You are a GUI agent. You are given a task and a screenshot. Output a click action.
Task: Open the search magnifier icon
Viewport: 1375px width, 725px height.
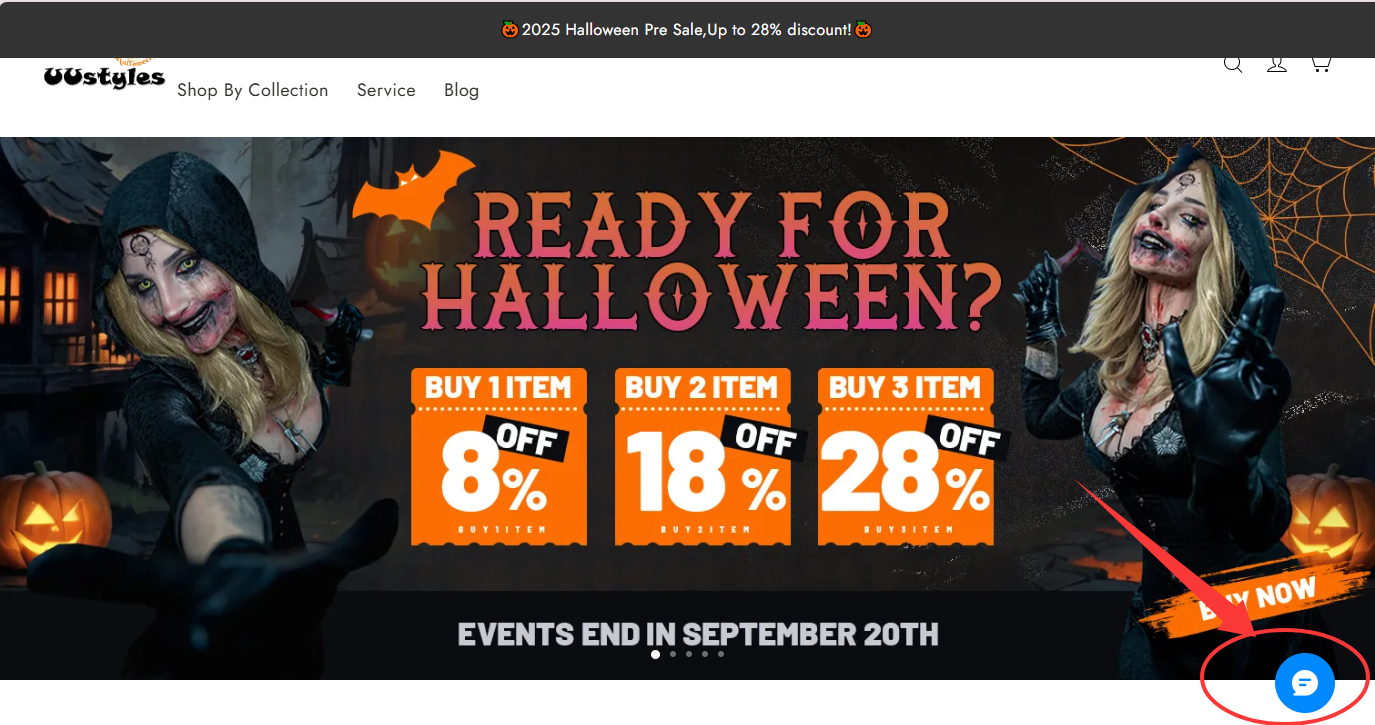tap(1233, 65)
